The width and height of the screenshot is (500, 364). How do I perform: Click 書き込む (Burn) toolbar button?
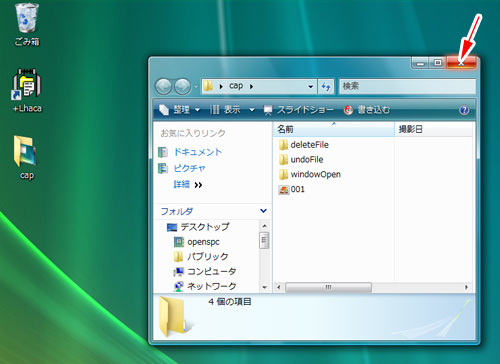[367, 110]
